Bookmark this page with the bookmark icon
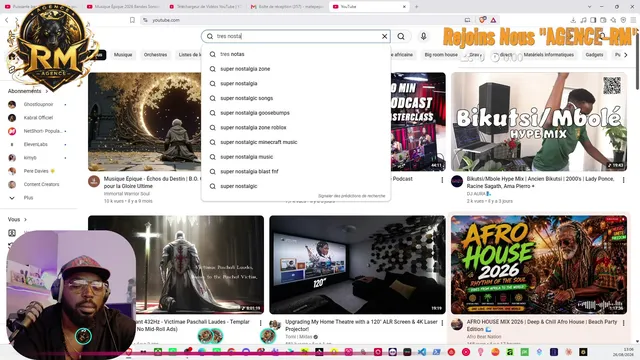Screen dimensions: 640x360 tap(132, 20)
